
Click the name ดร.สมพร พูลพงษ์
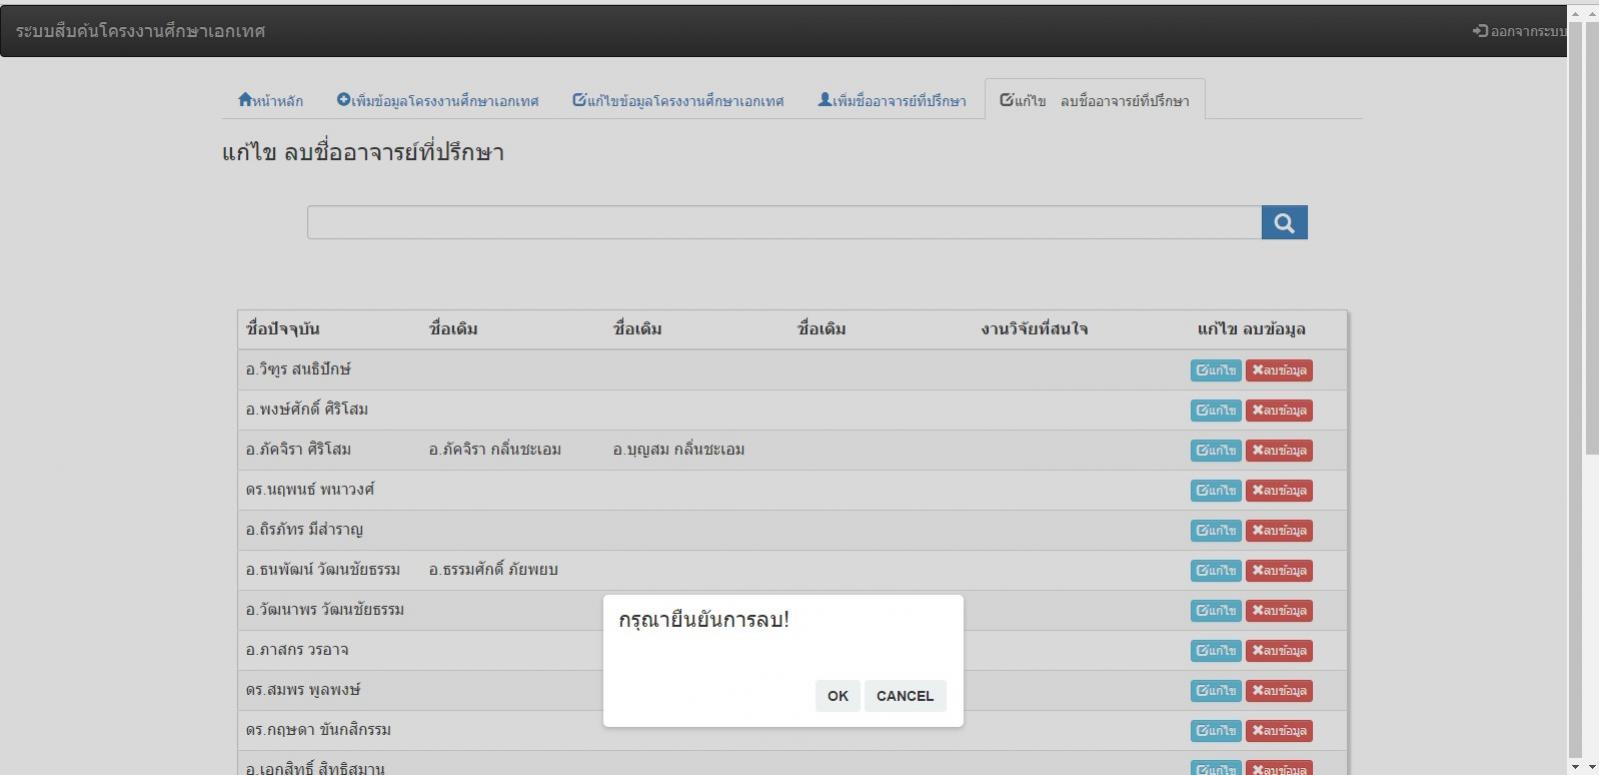pos(303,689)
